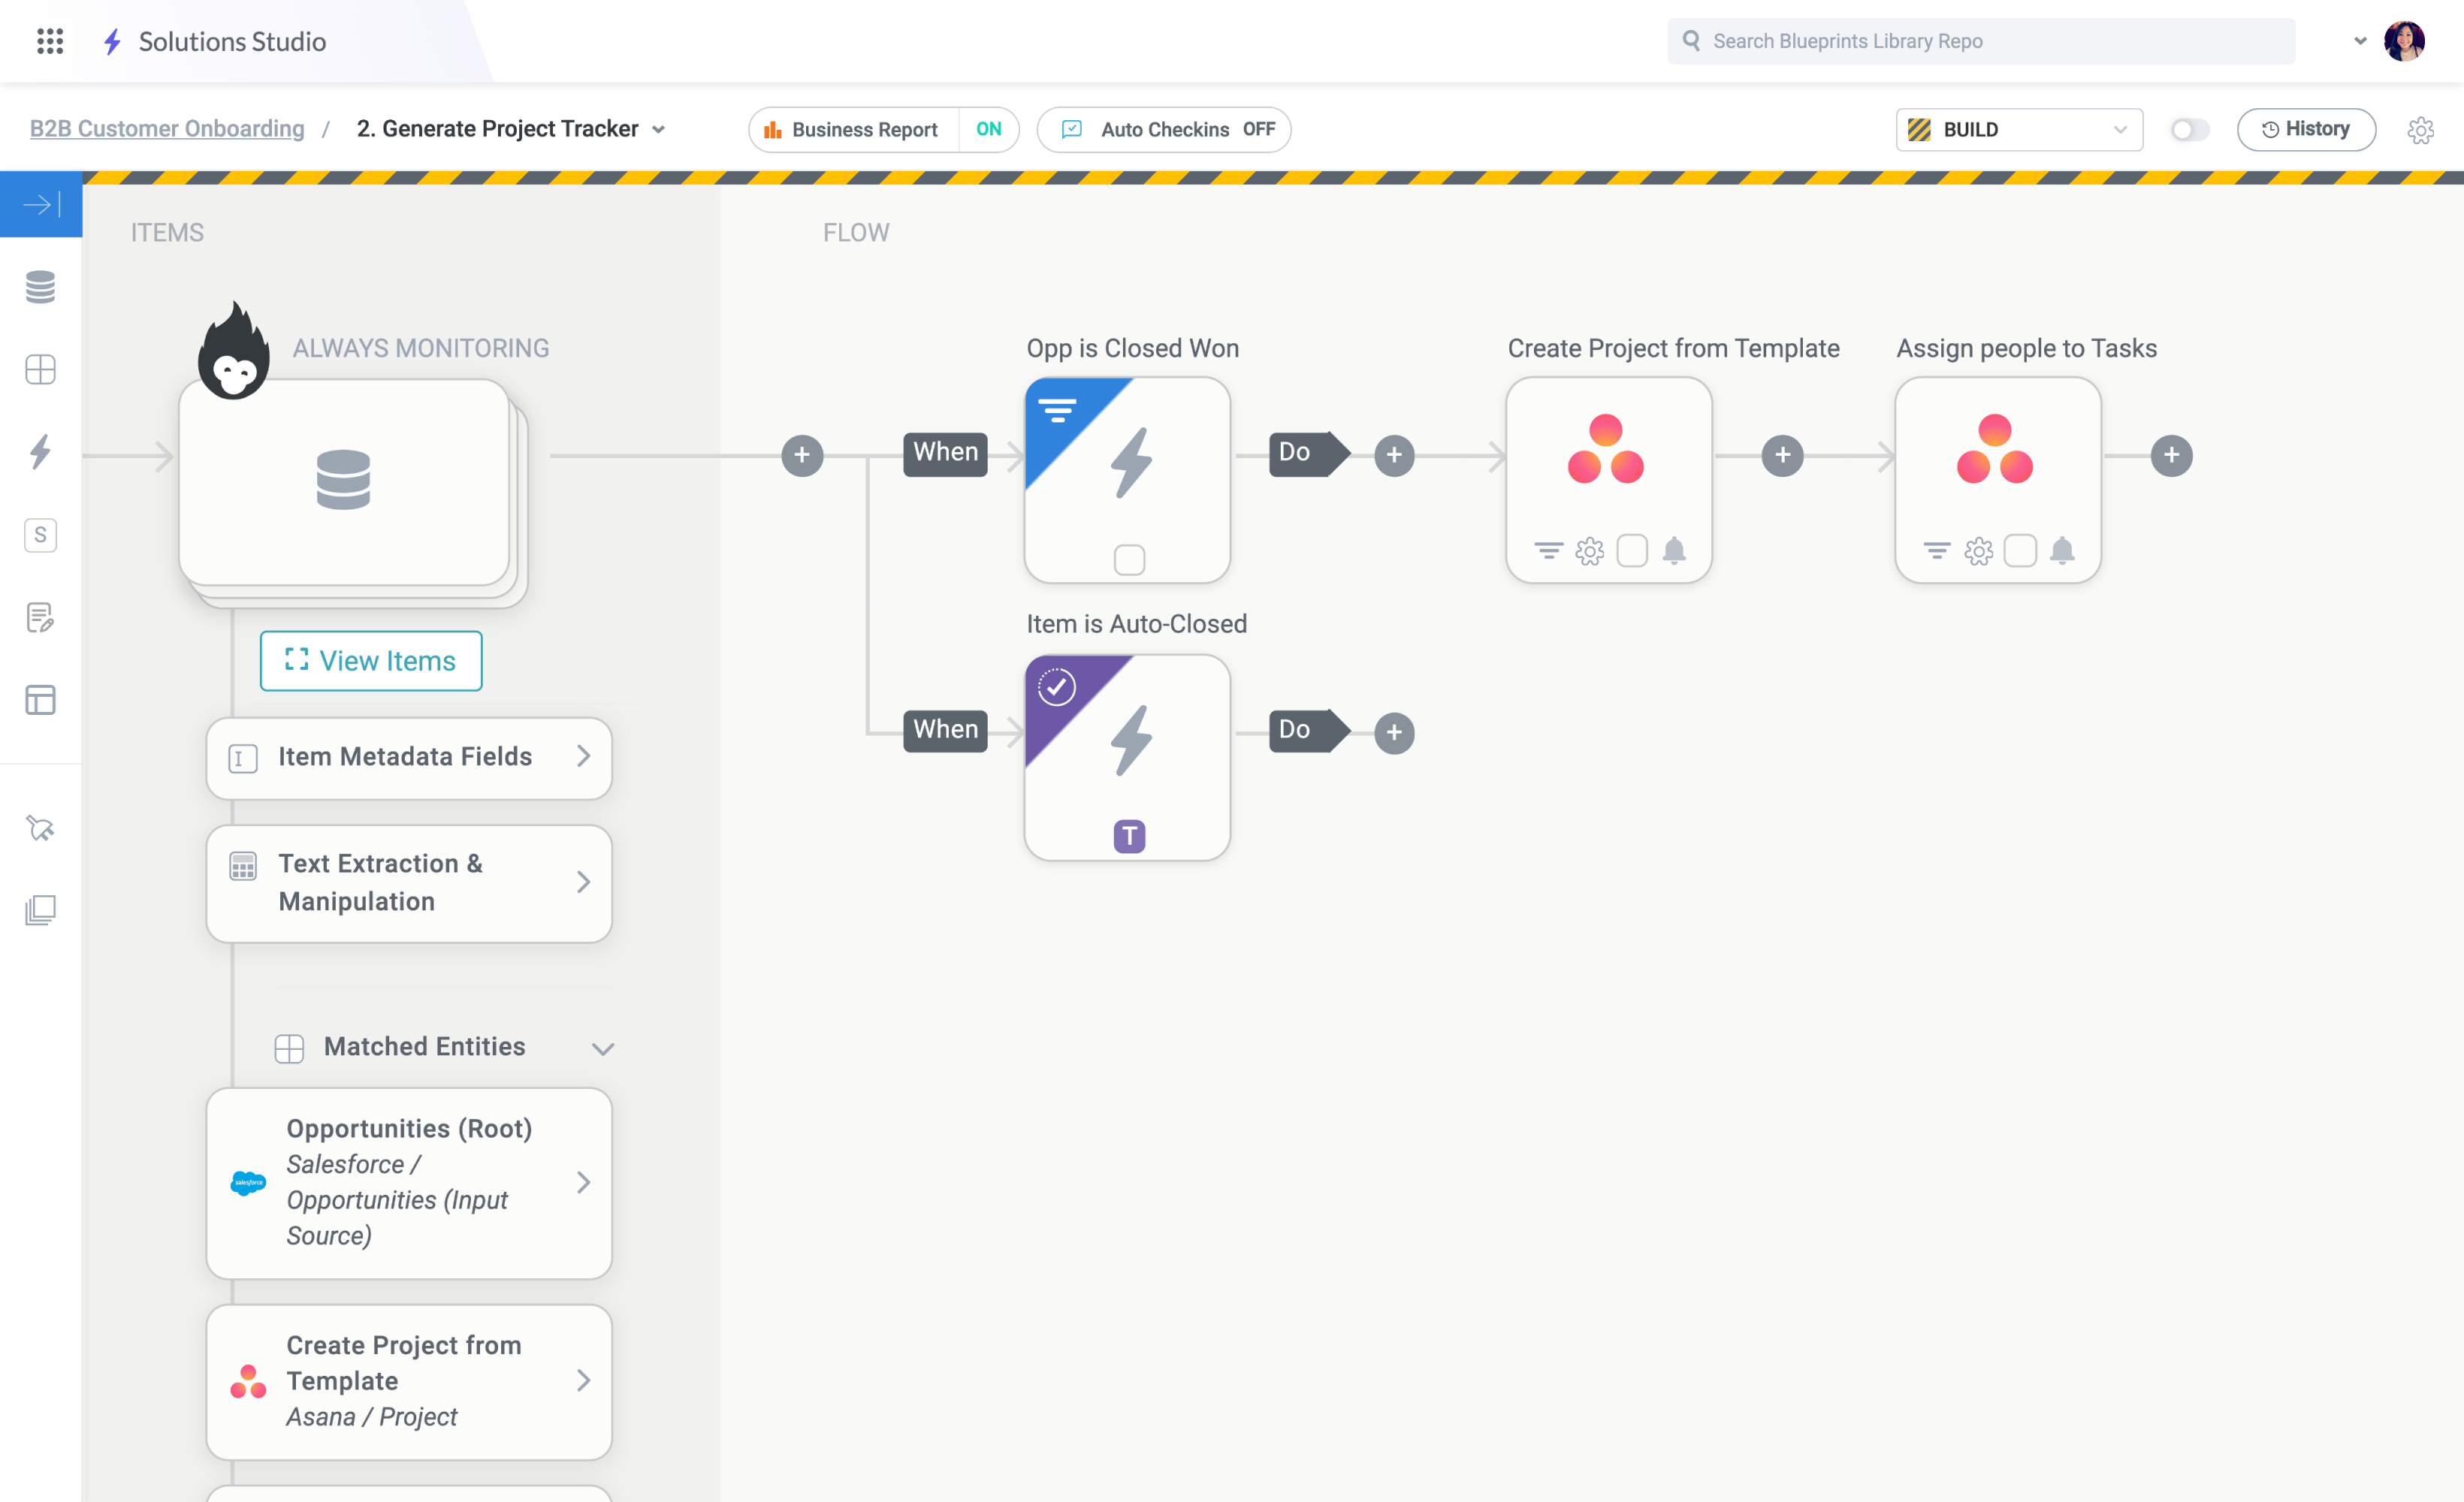
Task: Collapse the Matched Entities section
Action: coord(602,1048)
